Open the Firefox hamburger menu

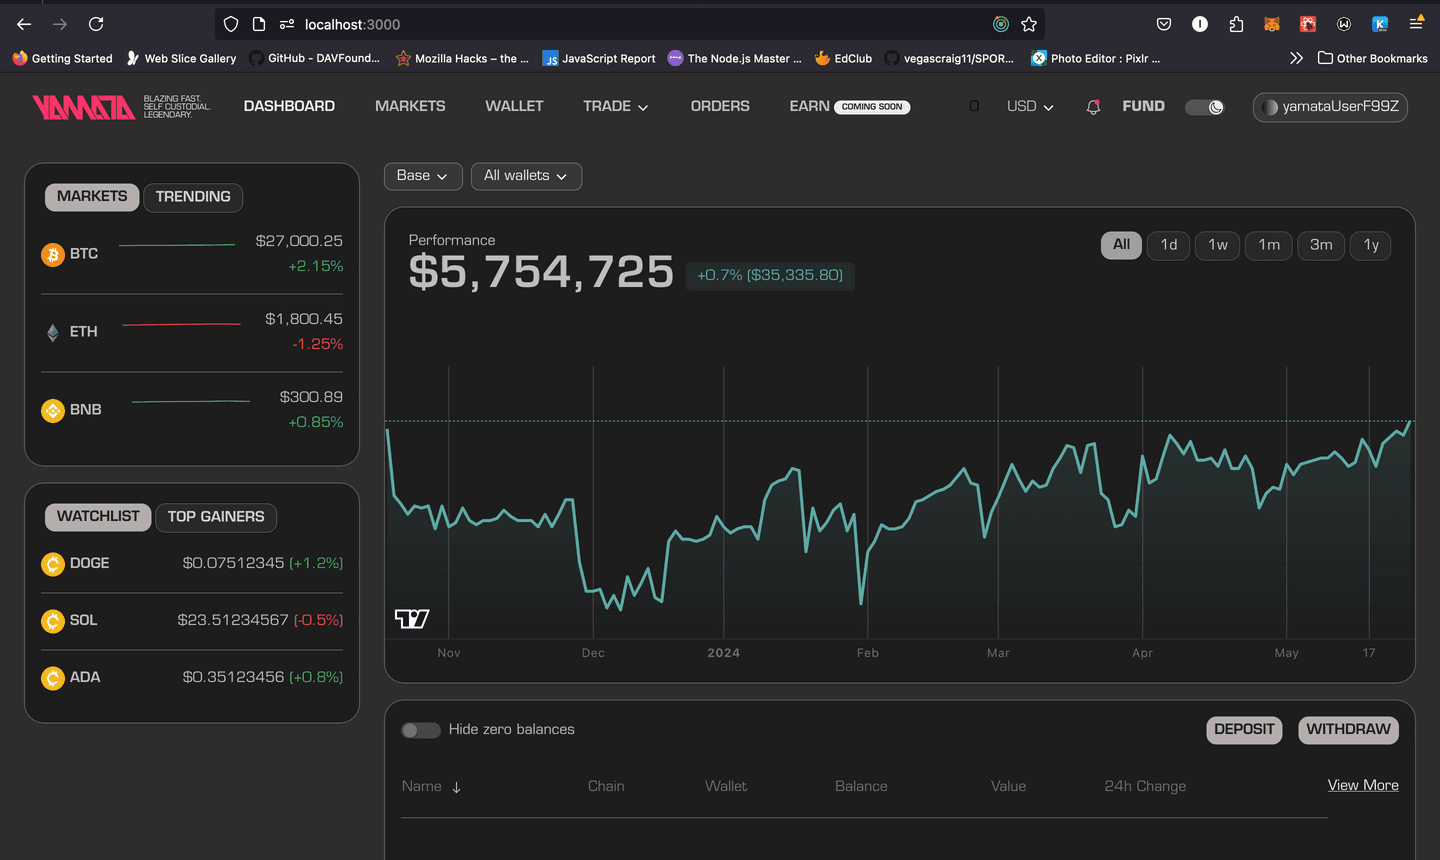(x=1416, y=24)
